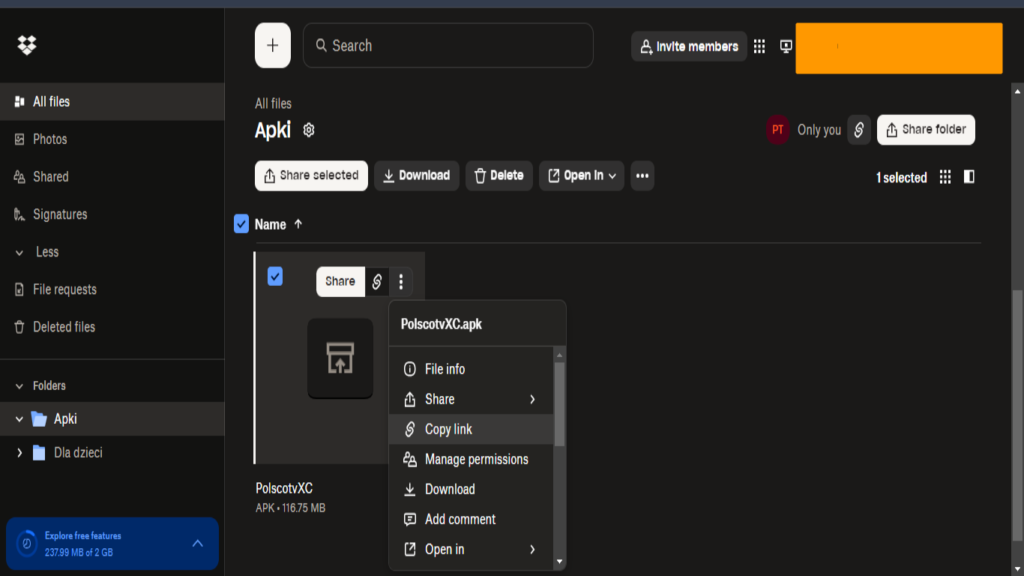Select Copy link in context menu
Viewport: 1024px width, 576px height.
(471, 429)
